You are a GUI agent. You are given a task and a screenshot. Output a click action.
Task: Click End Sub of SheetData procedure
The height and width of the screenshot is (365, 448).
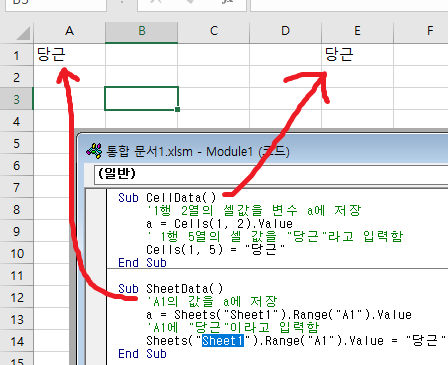pyautogui.click(x=142, y=354)
